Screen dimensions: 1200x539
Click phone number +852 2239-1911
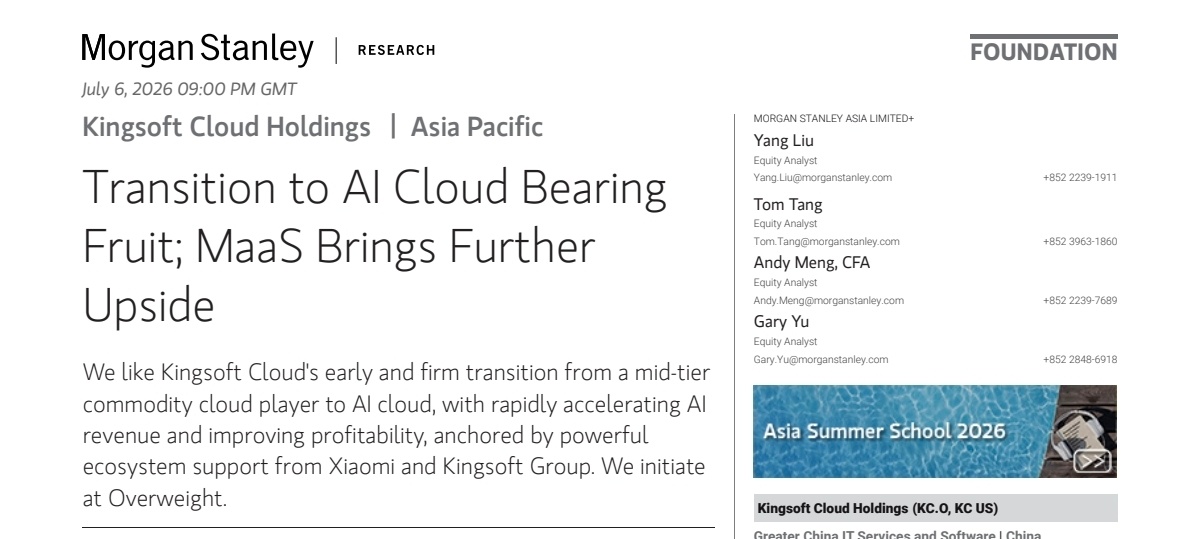tap(1080, 178)
